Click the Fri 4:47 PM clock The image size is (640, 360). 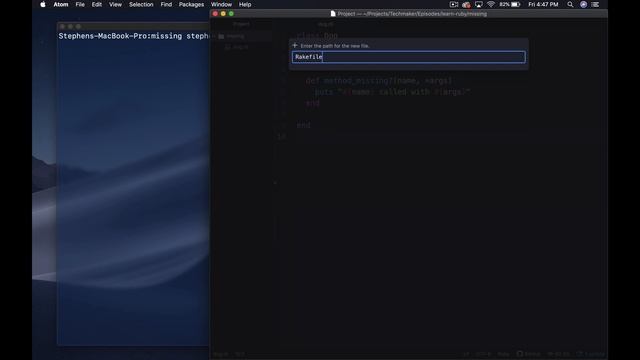click(543, 4)
